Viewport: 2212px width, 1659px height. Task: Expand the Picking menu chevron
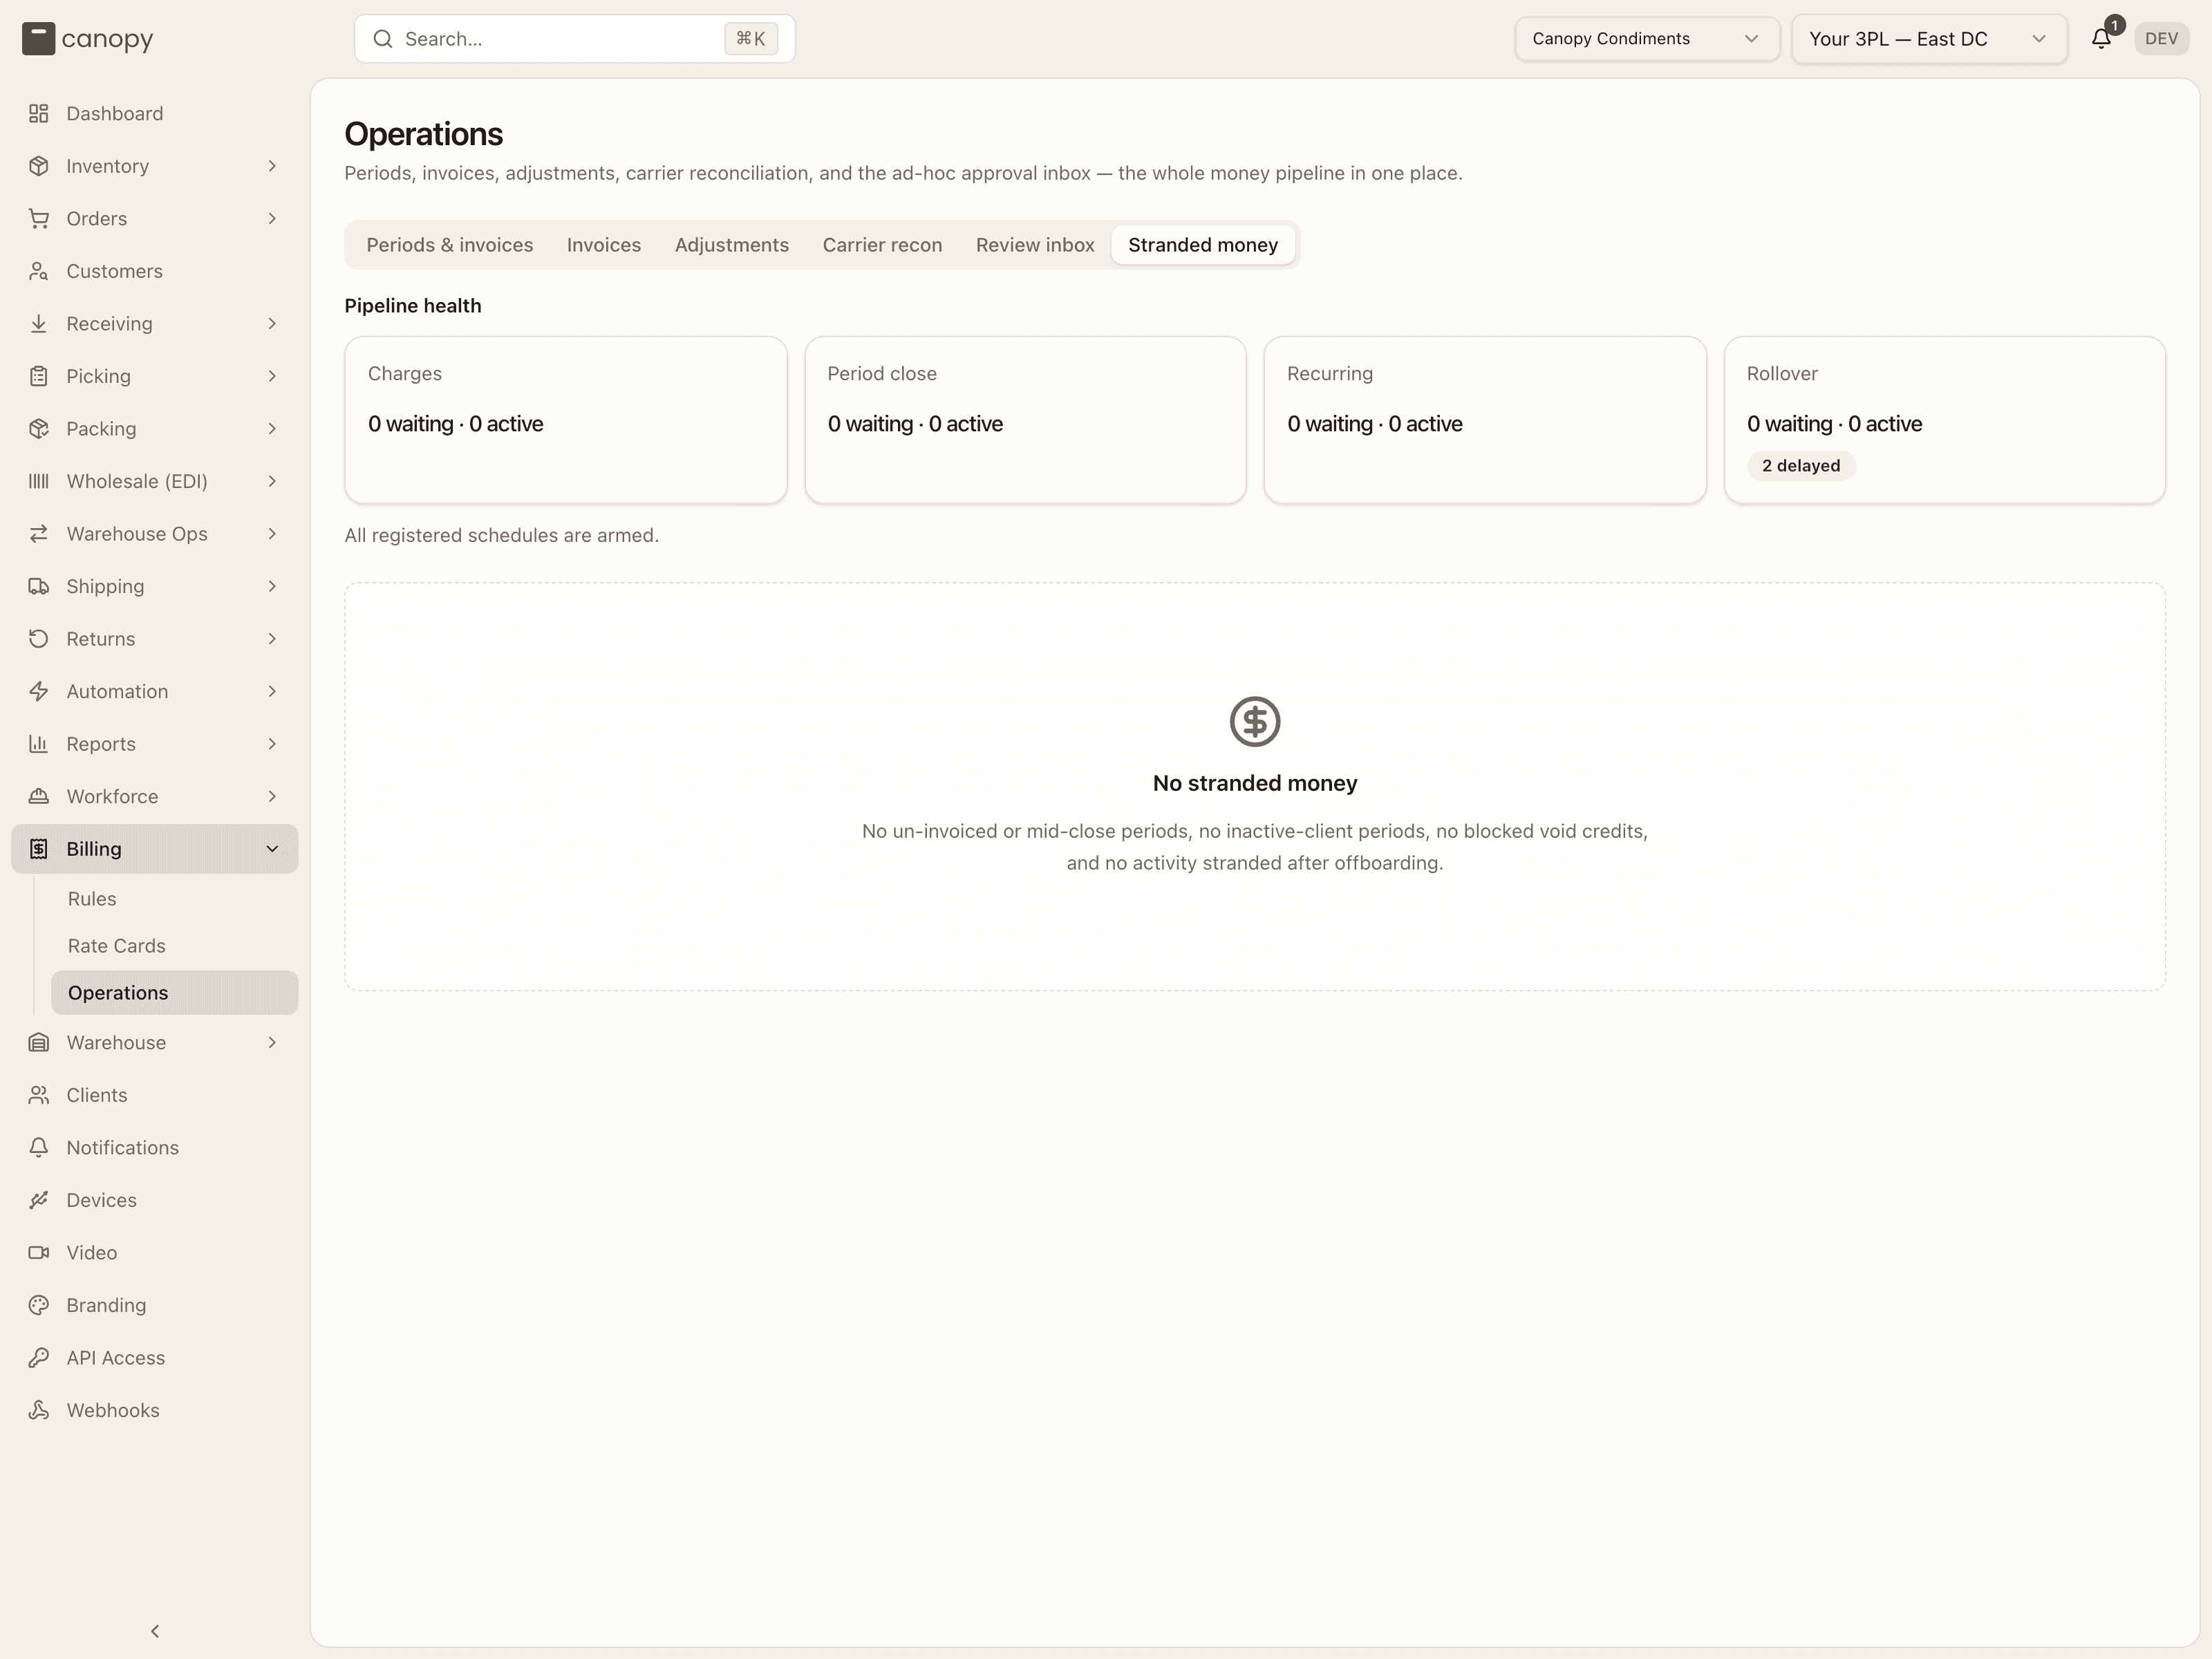272,376
